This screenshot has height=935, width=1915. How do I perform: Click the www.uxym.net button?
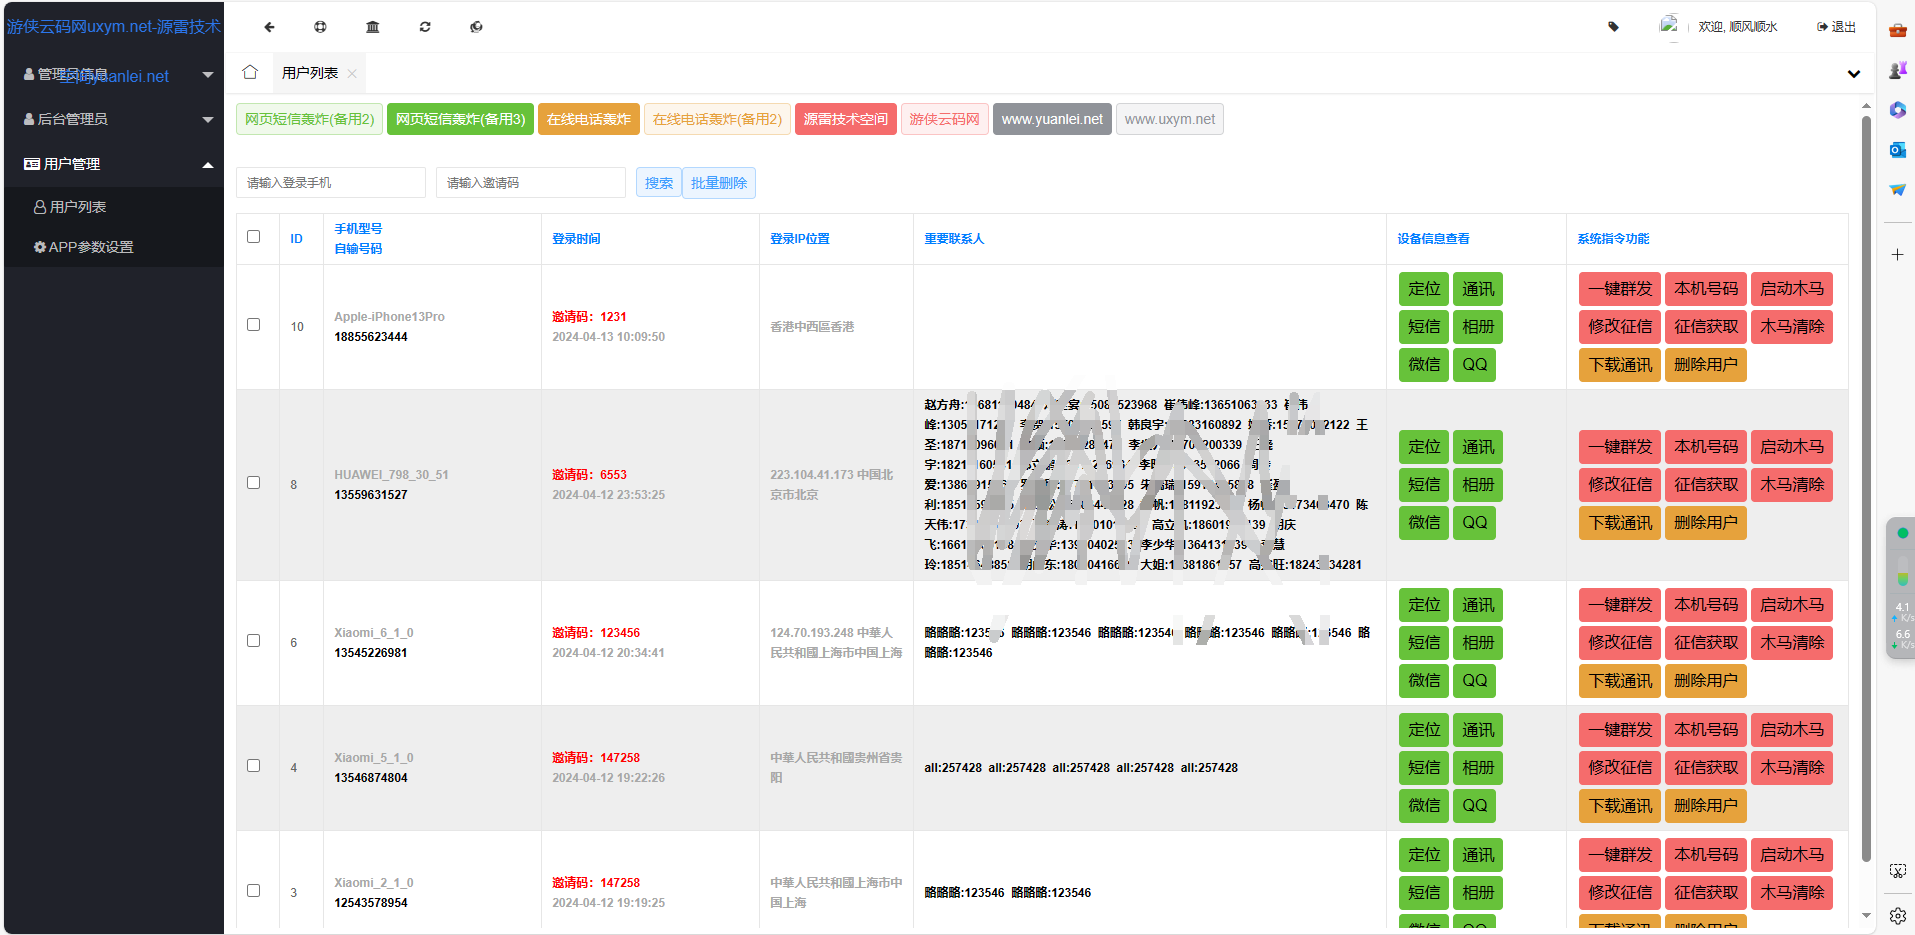click(x=1170, y=119)
